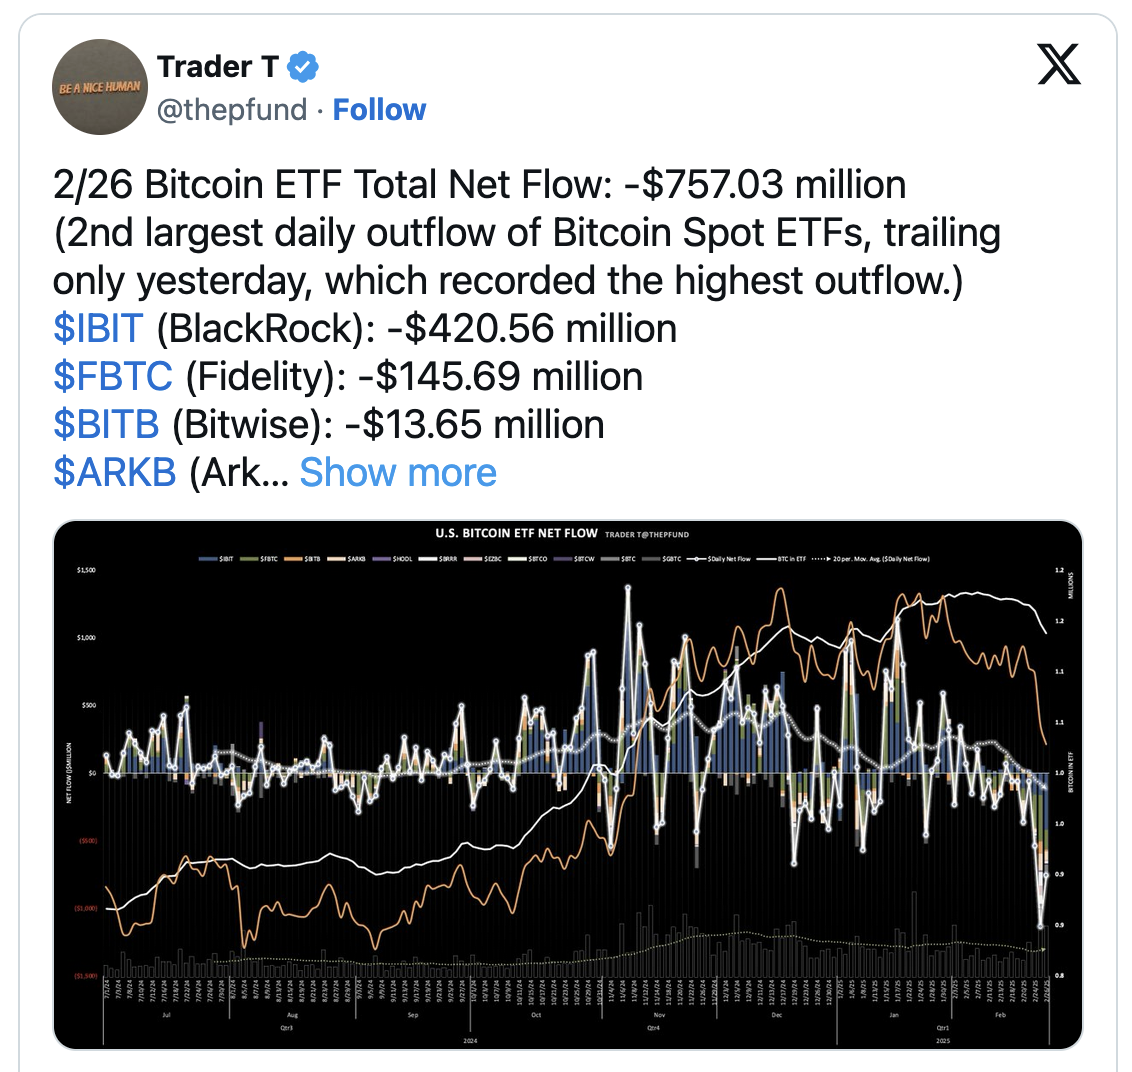The image size is (1132, 1072).
Task: Open the $IBIT cashtag link
Action: (99, 328)
